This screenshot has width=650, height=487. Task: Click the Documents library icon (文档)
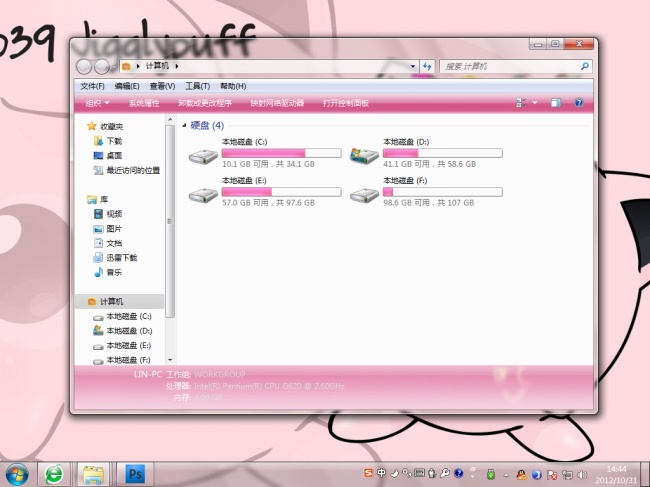tap(98, 243)
